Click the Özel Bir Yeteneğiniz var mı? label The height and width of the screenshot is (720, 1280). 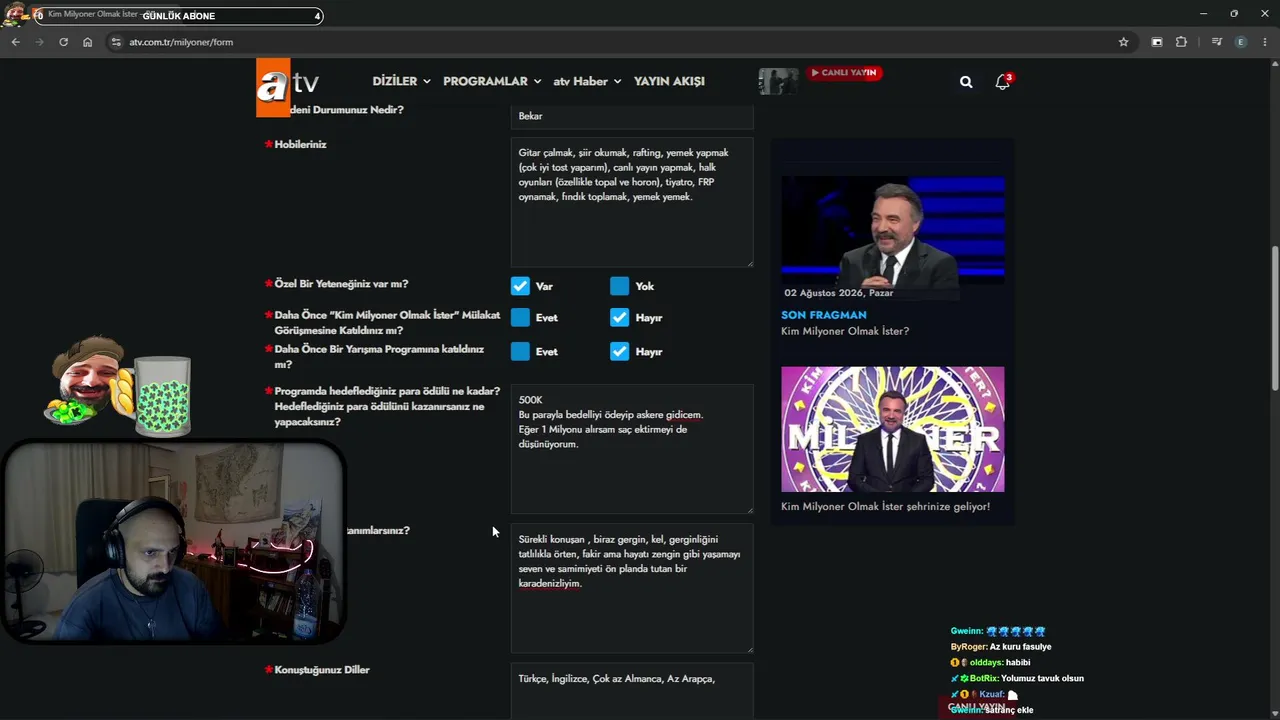[x=341, y=284]
